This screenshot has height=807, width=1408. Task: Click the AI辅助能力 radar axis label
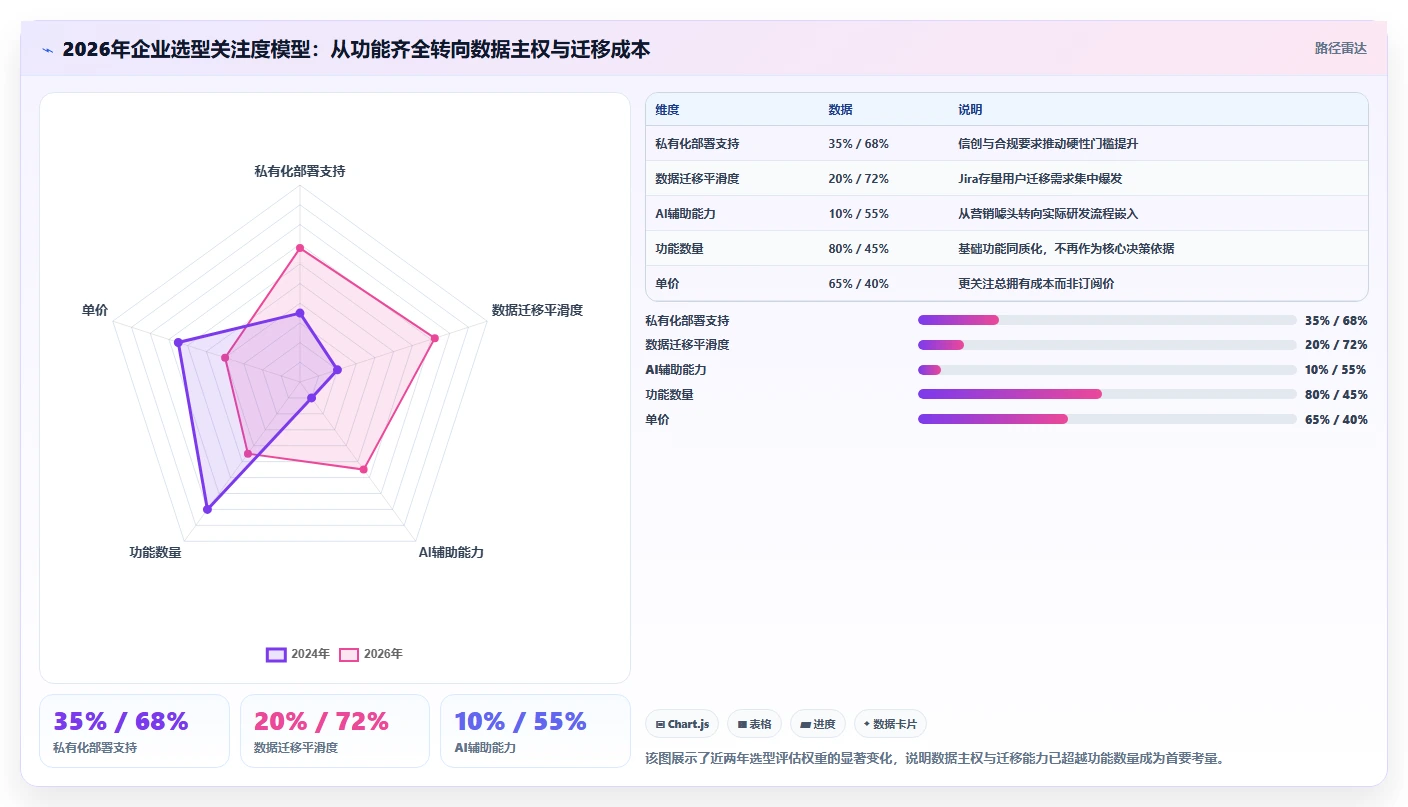451,552
